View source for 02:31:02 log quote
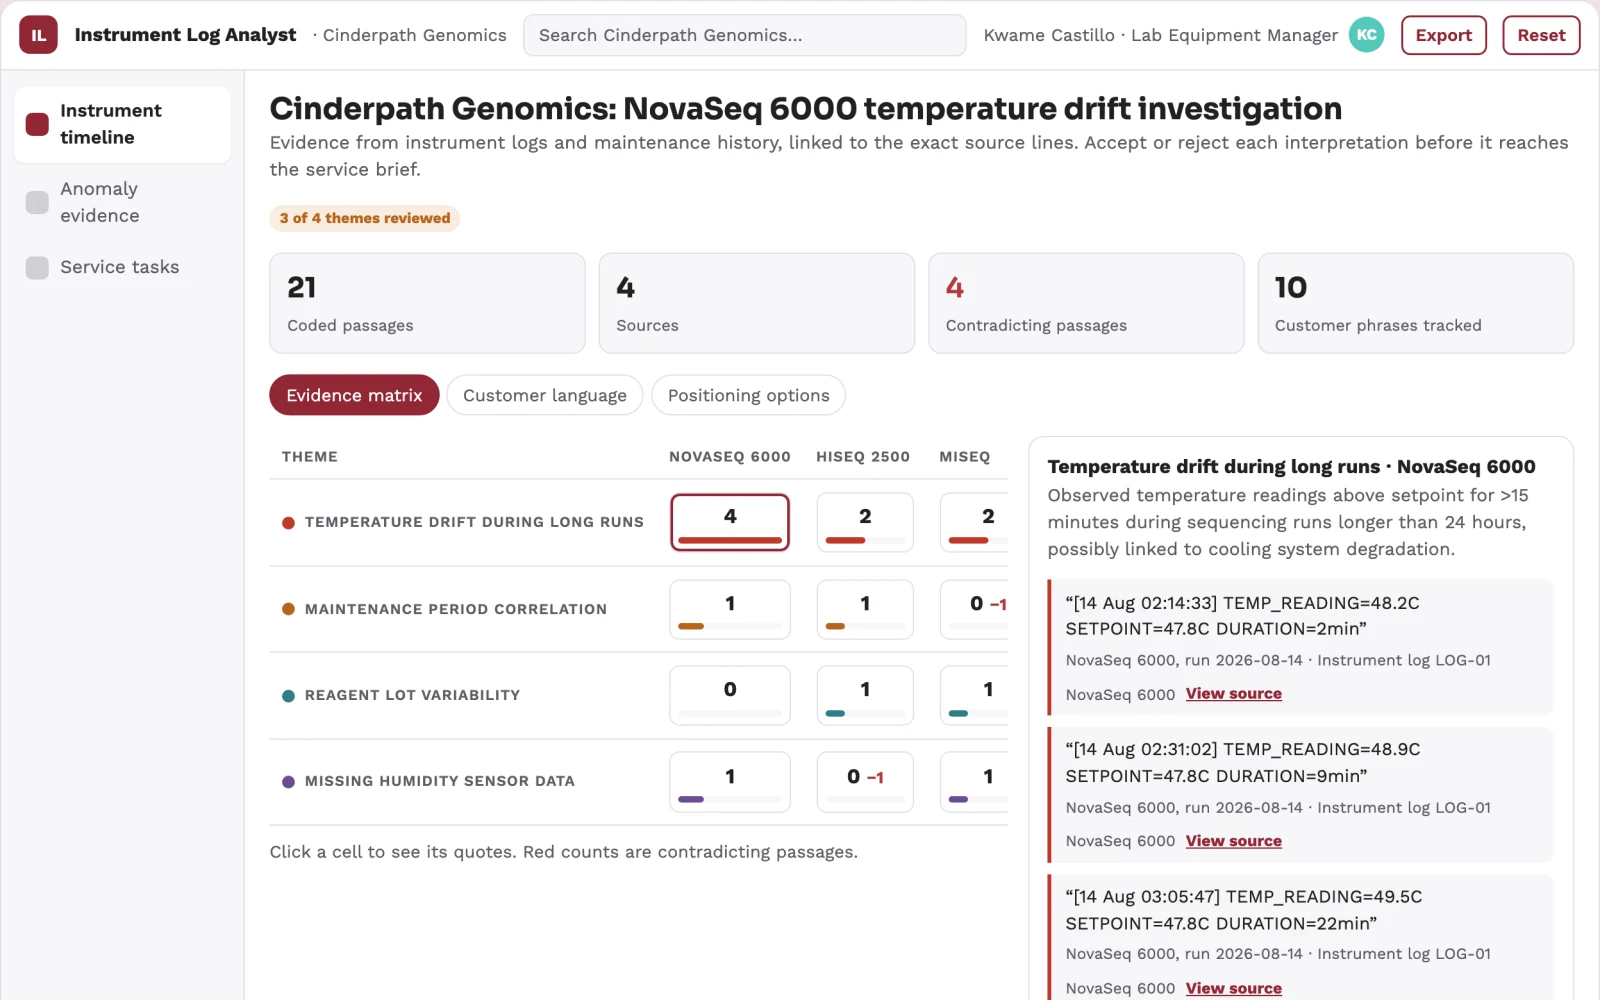This screenshot has height=1000, width=1600. (1233, 841)
